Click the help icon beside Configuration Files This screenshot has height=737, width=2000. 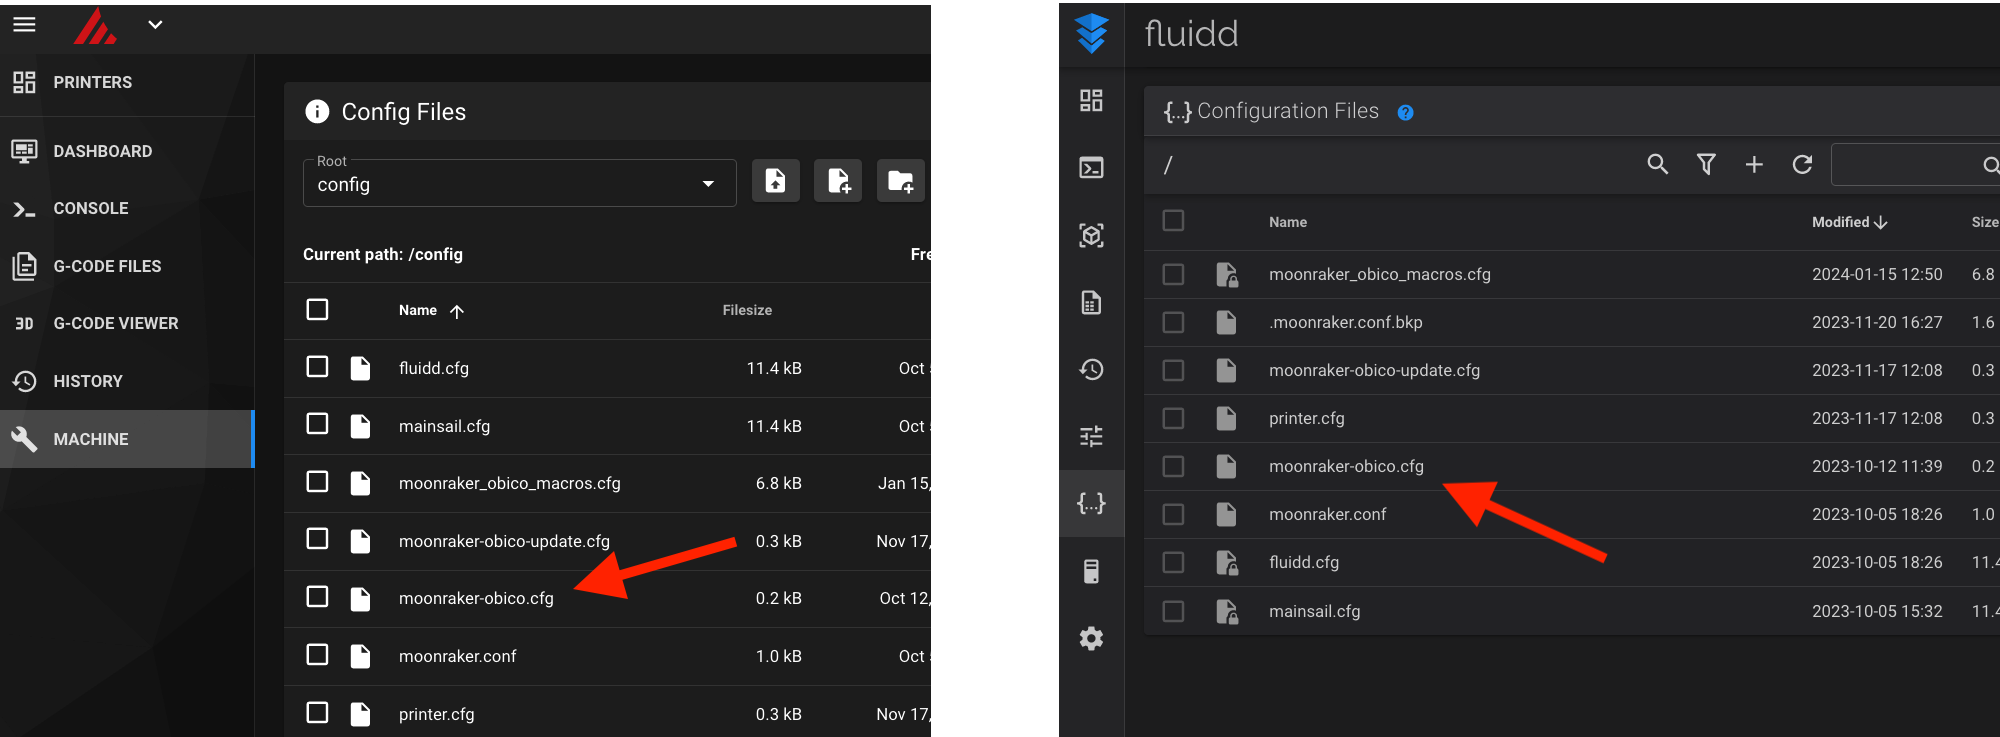coord(1405,112)
